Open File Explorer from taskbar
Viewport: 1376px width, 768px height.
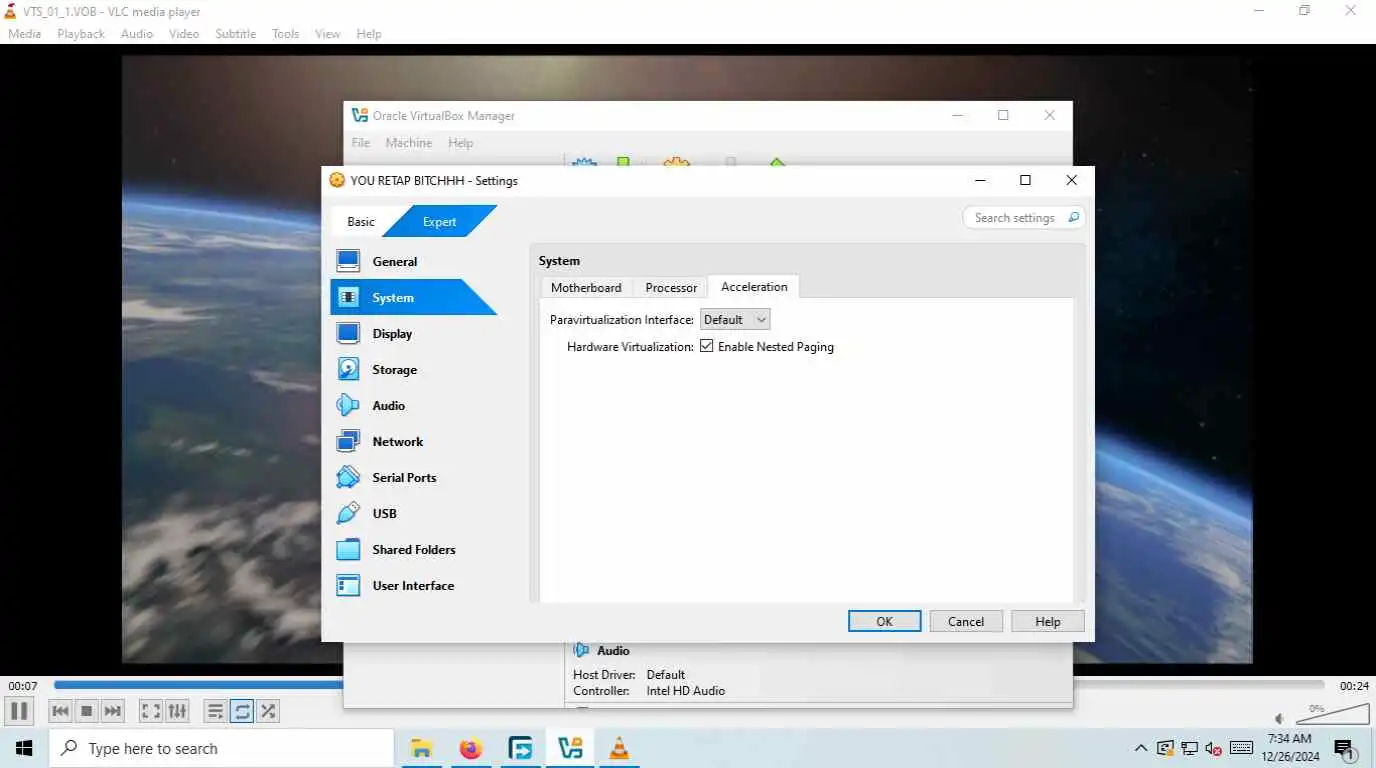tap(422, 748)
